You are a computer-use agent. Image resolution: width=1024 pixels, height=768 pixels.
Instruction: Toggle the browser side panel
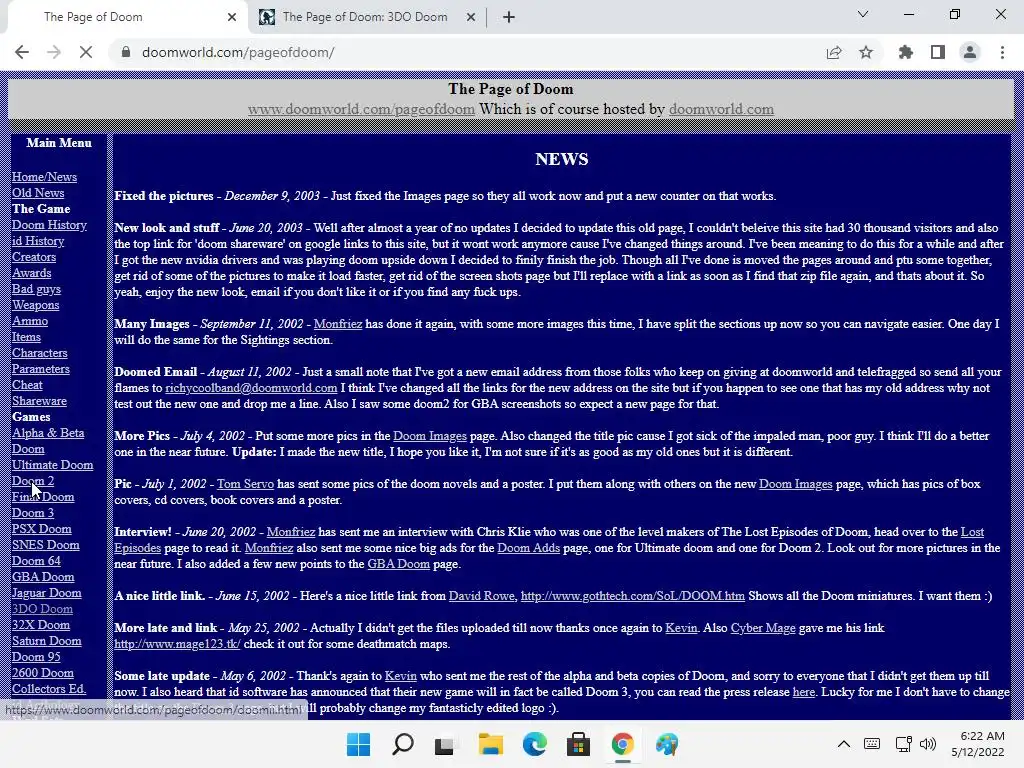(938, 52)
